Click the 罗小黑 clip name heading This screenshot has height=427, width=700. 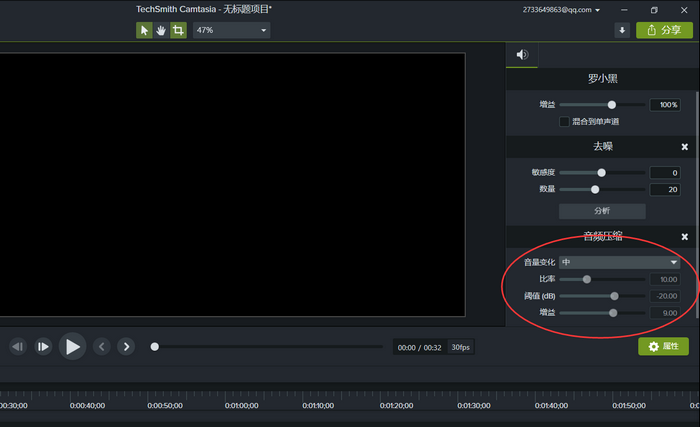[x=603, y=79]
